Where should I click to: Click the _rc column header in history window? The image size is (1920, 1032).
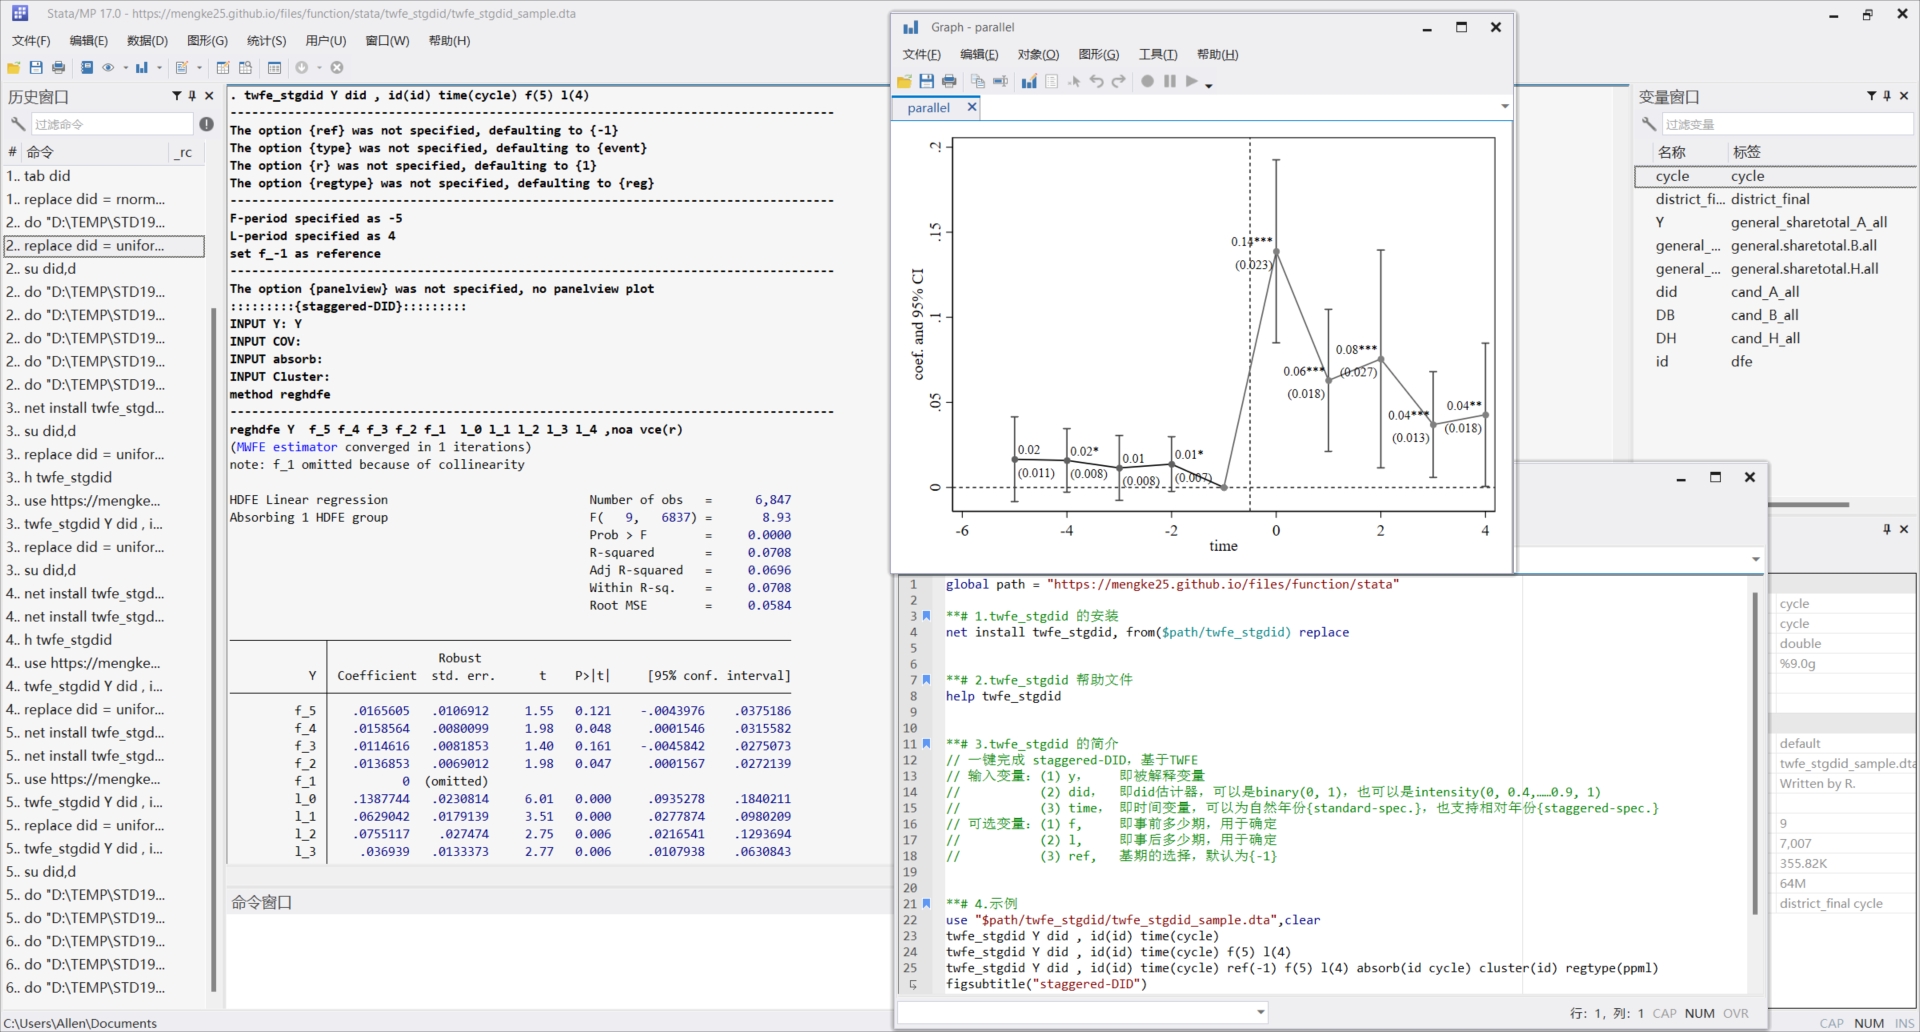tap(184, 152)
